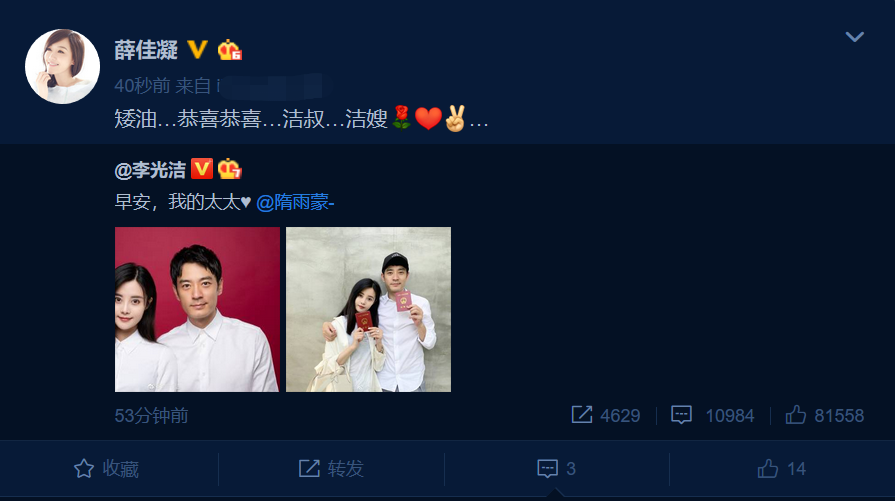This screenshot has width=895, height=501.
Task: Open the comments tab showing 3
Action: tap(557, 468)
